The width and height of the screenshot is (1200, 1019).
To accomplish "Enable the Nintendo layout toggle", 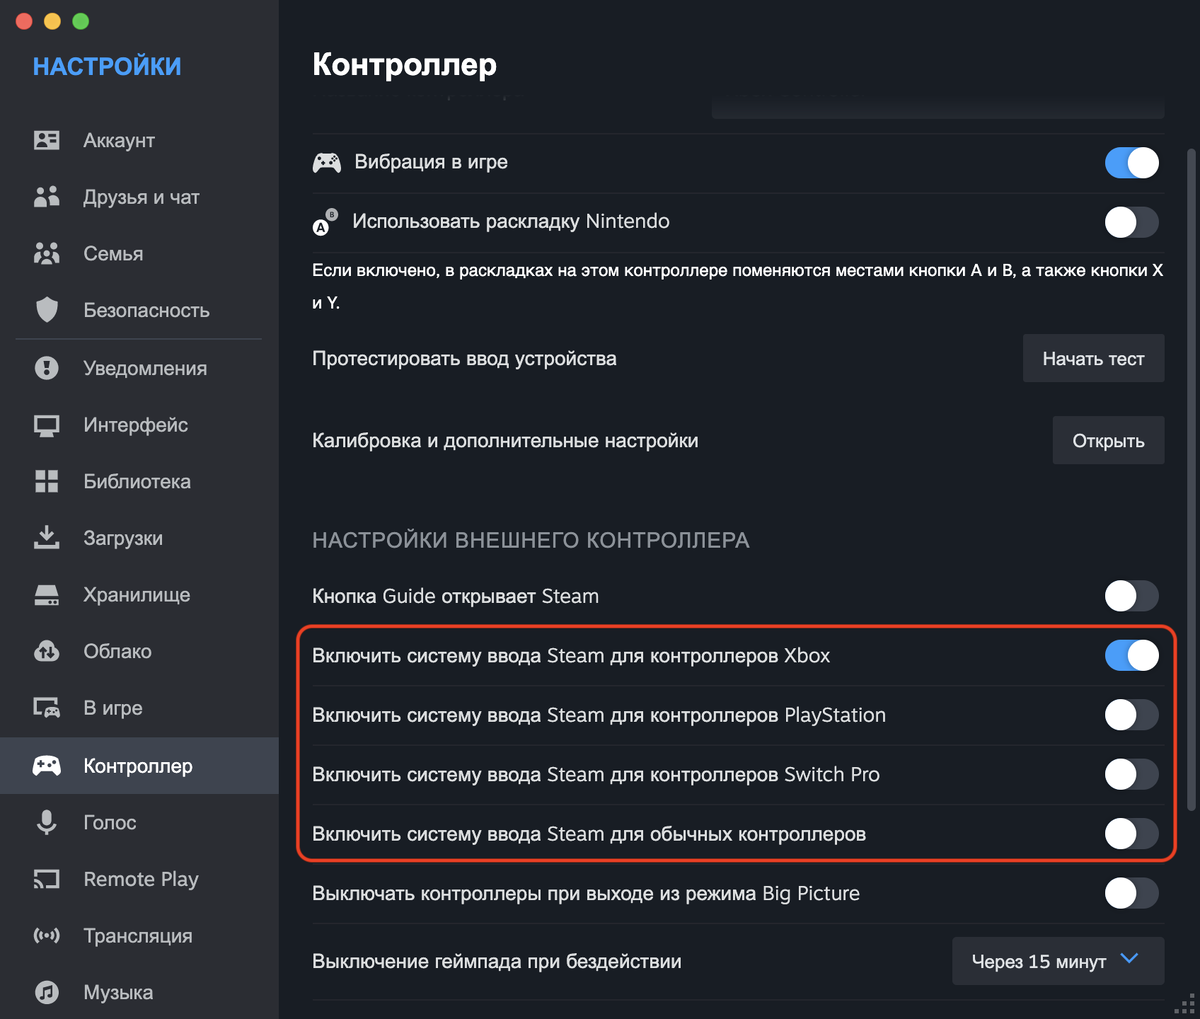I will click(1131, 222).
